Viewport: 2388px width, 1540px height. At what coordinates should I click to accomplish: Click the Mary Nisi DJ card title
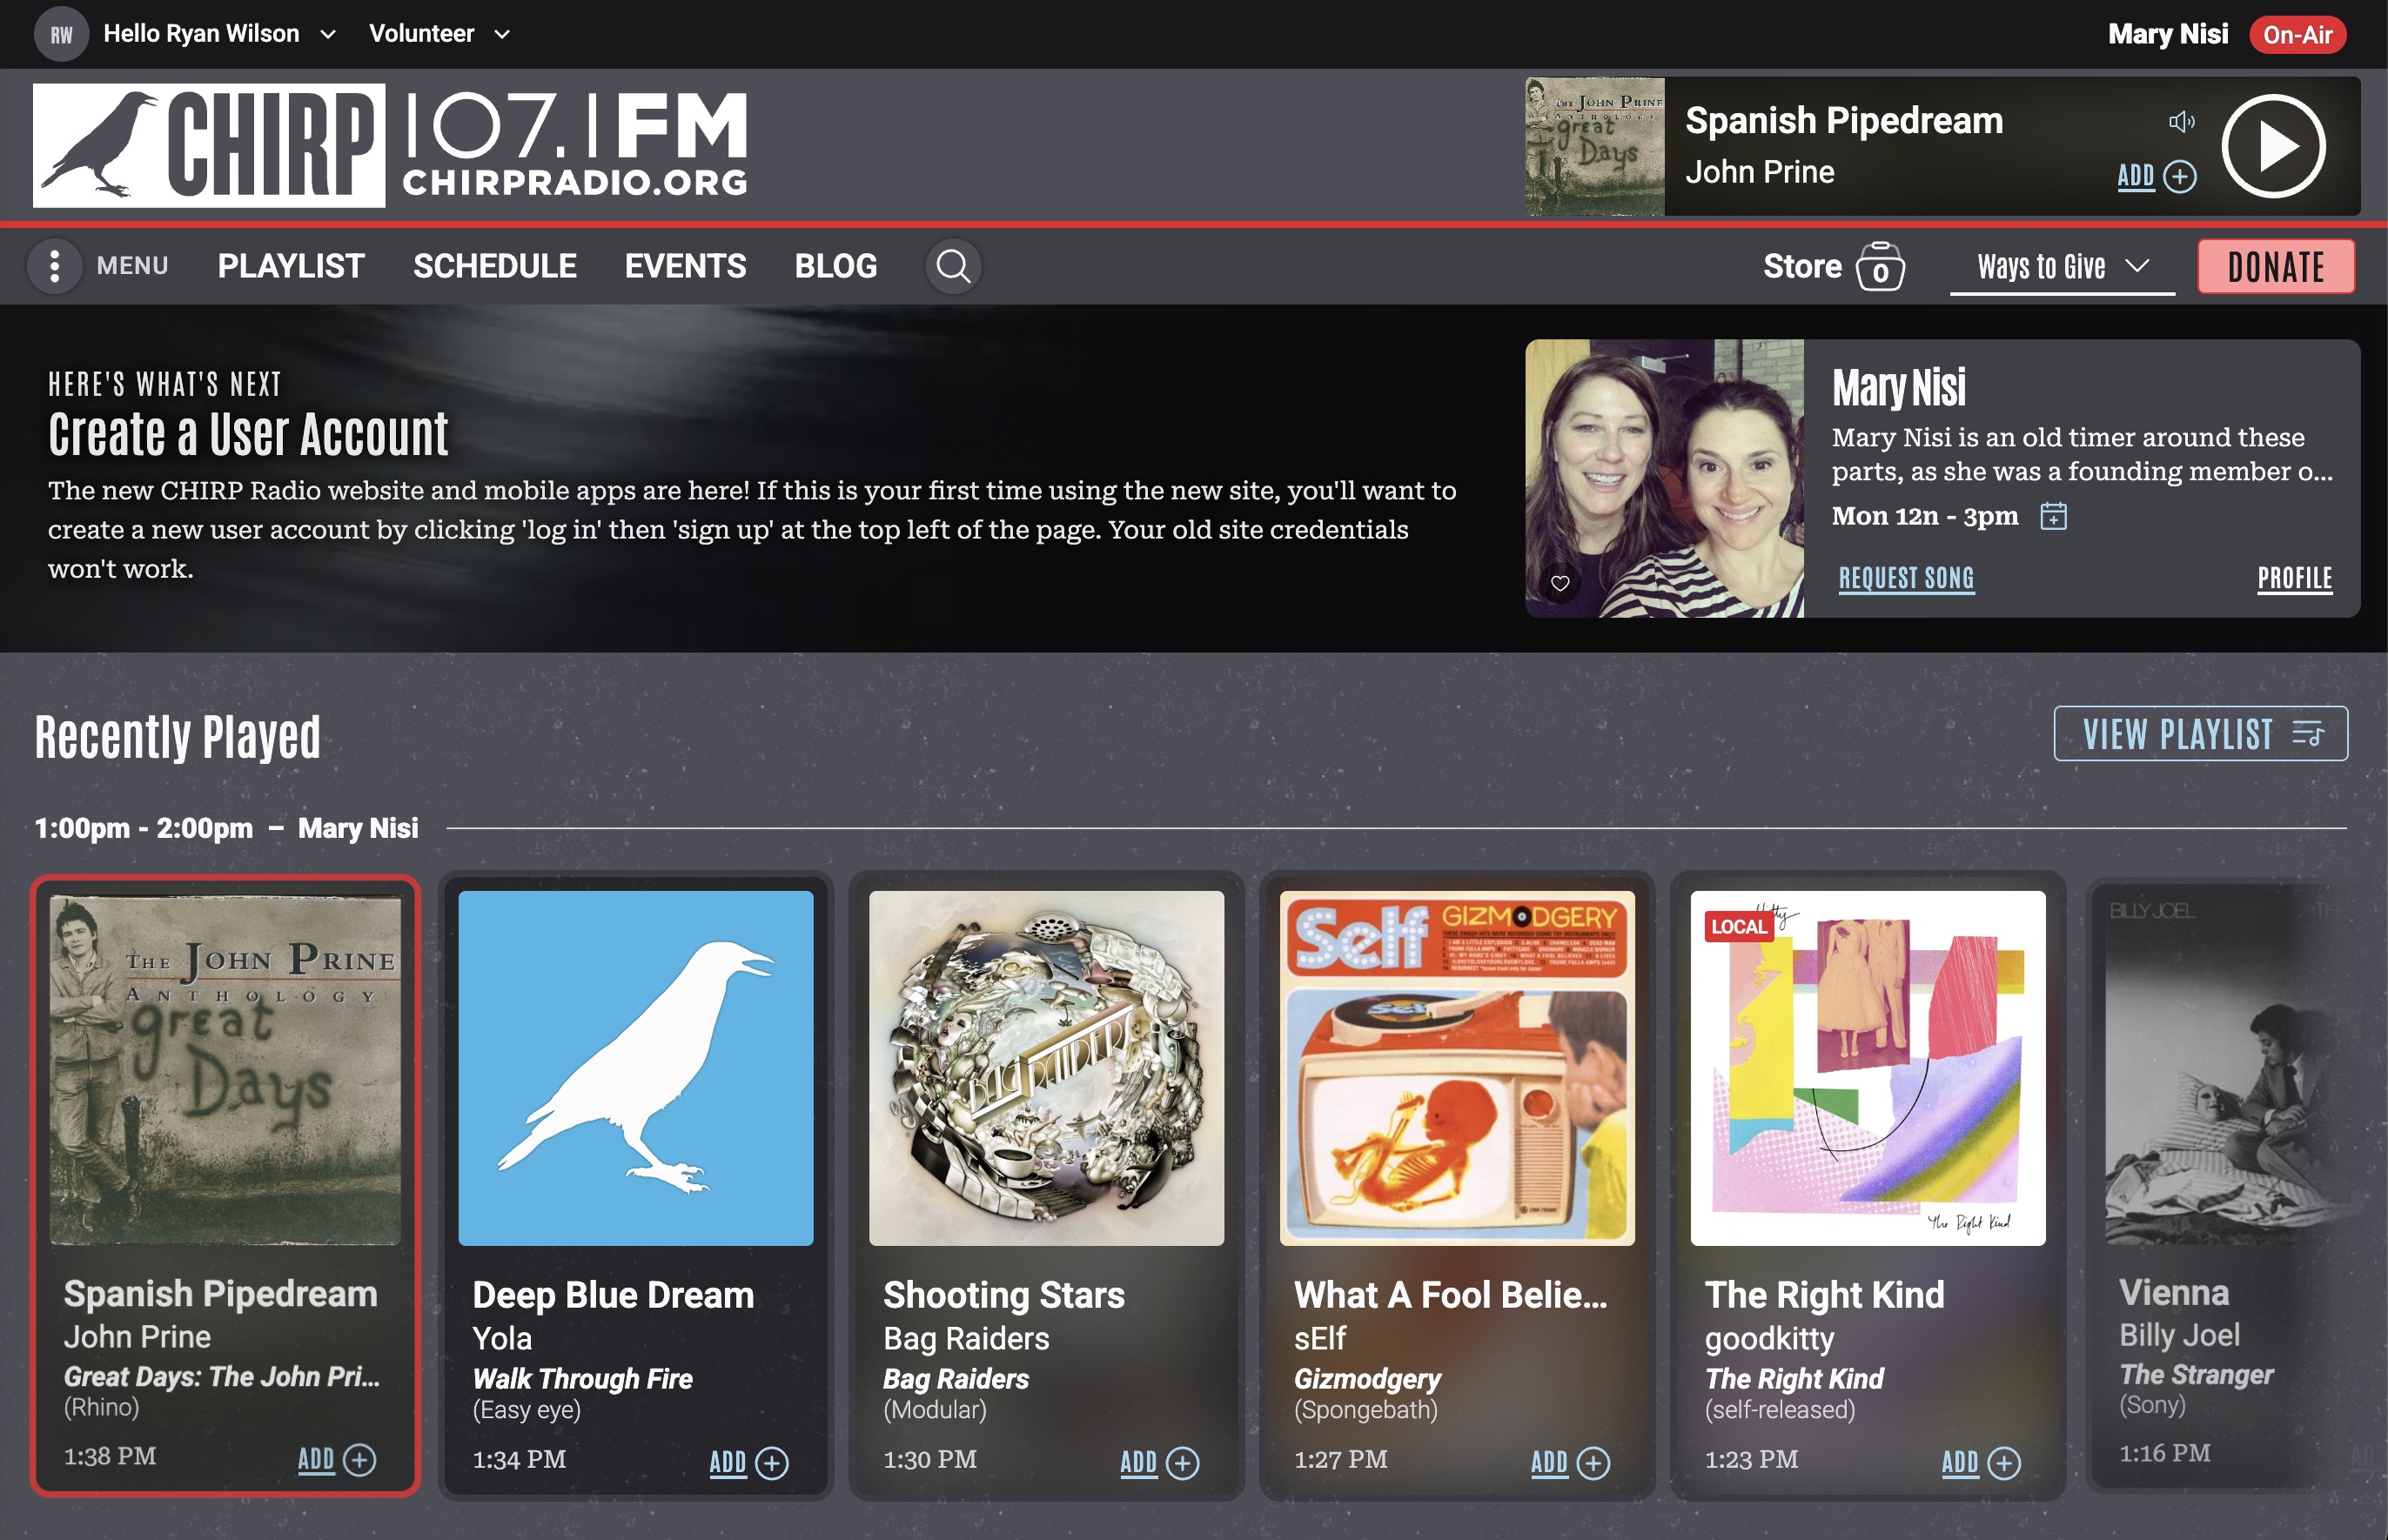pos(1898,388)
